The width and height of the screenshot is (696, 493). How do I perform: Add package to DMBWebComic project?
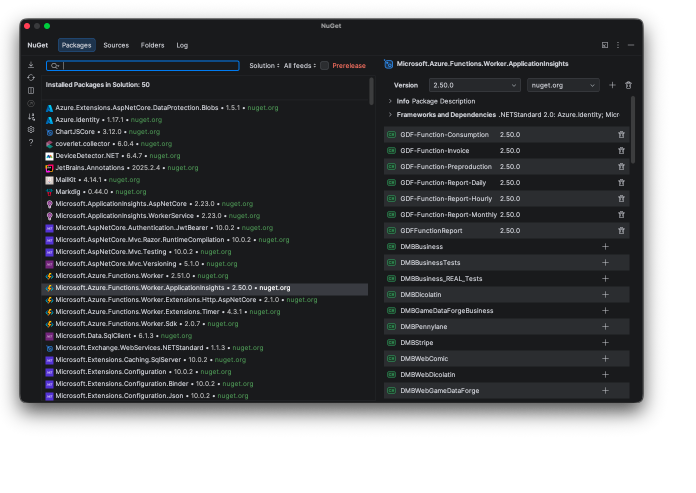[605, 358]
